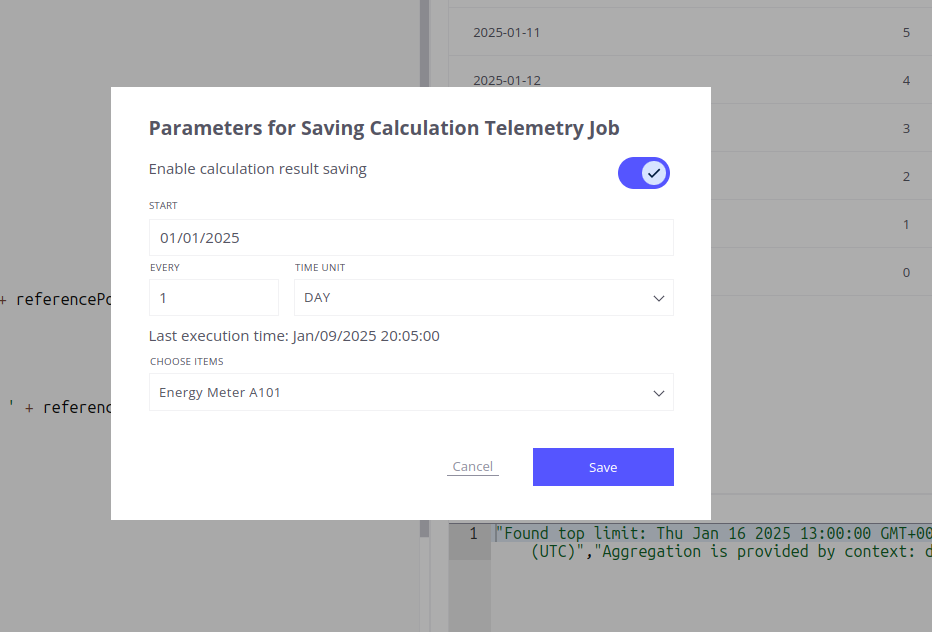Viewport: 932px width, 632px height.
Task: Select the 2025-01-11 table row
Action: (690, 33)
